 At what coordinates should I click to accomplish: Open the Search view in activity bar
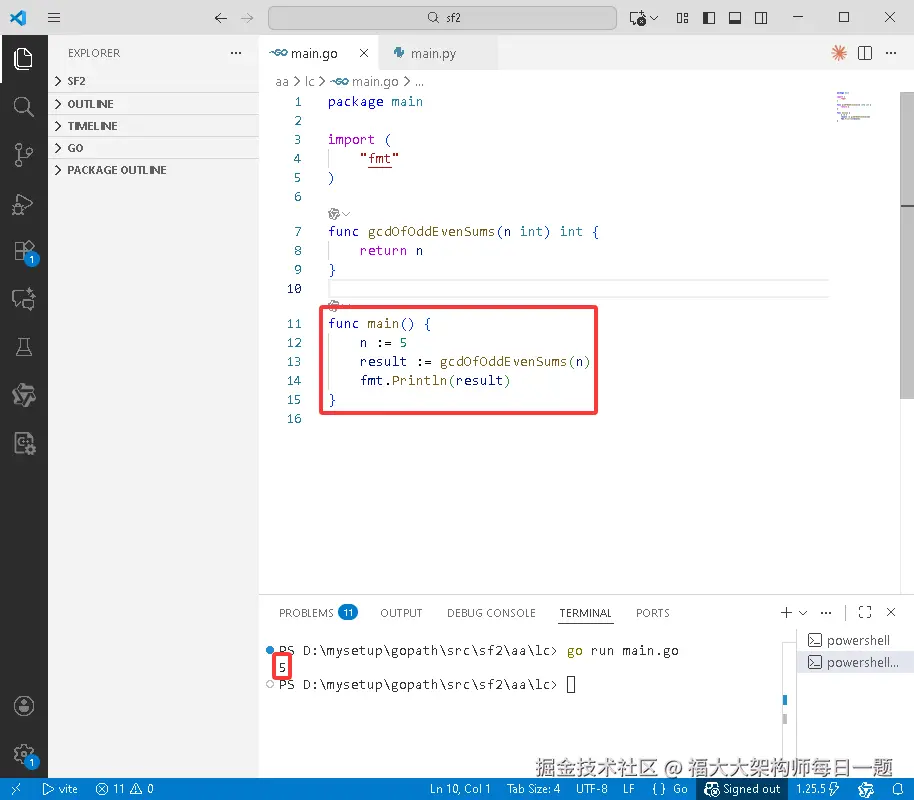[23, 107]
